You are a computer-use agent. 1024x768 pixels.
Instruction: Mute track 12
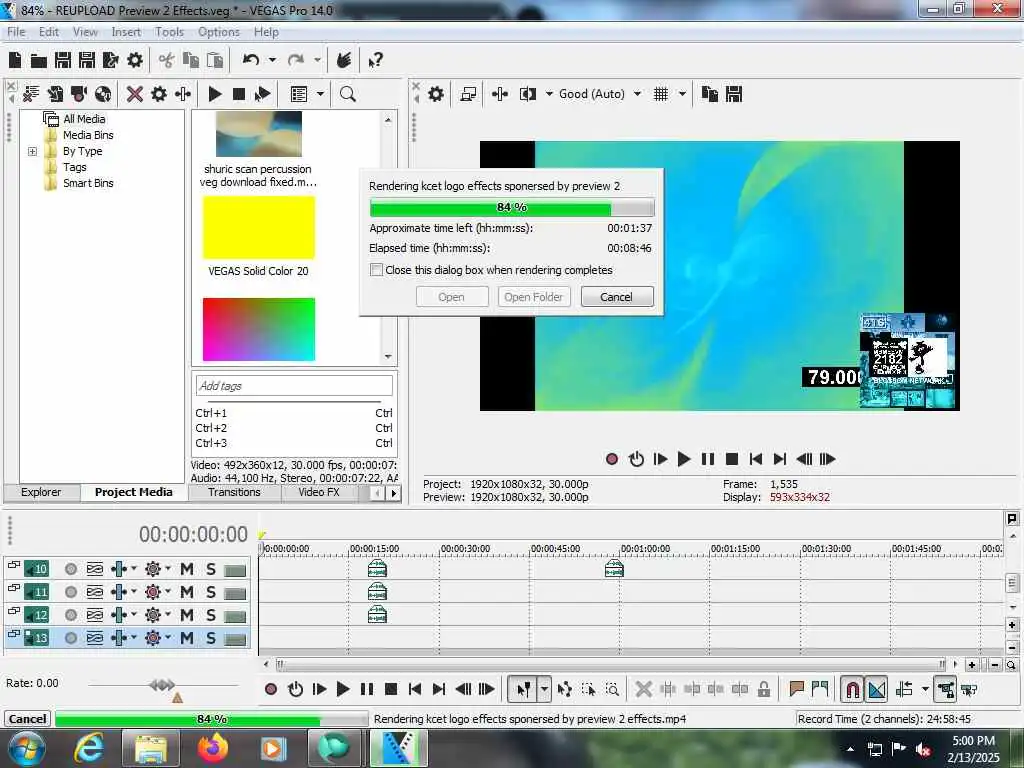(x=187, y=615)
